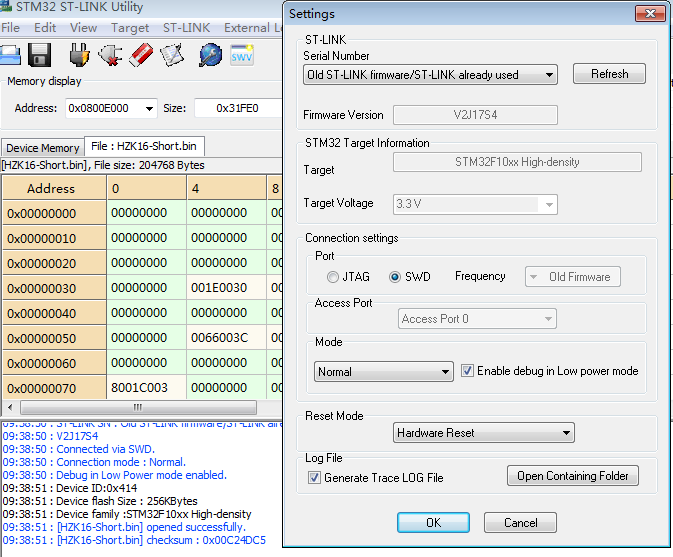Open the Access Port 0 dropdown

[x=477, y=319]
